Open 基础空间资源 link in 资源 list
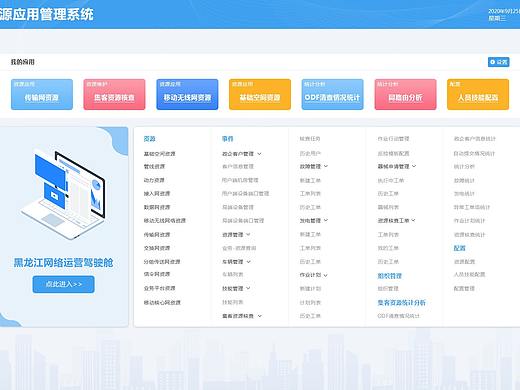Viewport: 520px width, 390px height. (x=159, y=154)
